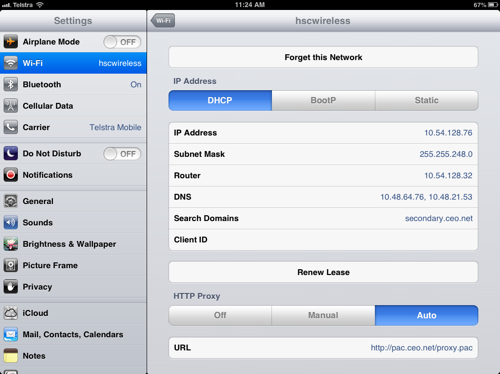
Task: Tap the Airplane Mode airplane icon
Action: (11, 42)
